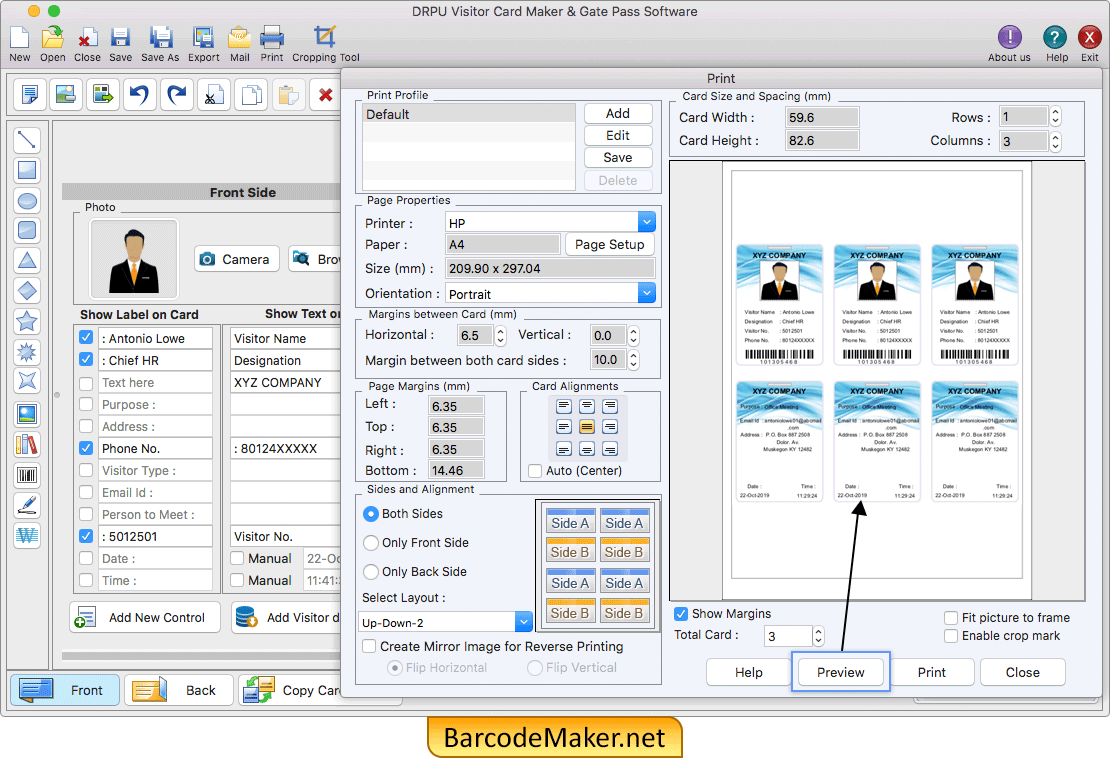Adjust the Total Card stepper
1110x758 pixels.
click(x=818, y=636)
